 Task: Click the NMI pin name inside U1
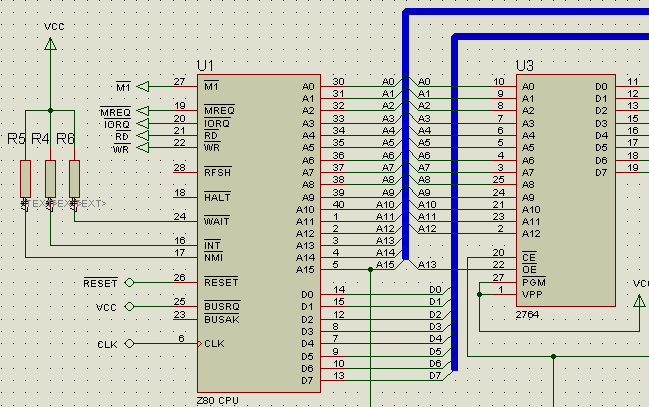pyautogui.click(x=213, y=258)
